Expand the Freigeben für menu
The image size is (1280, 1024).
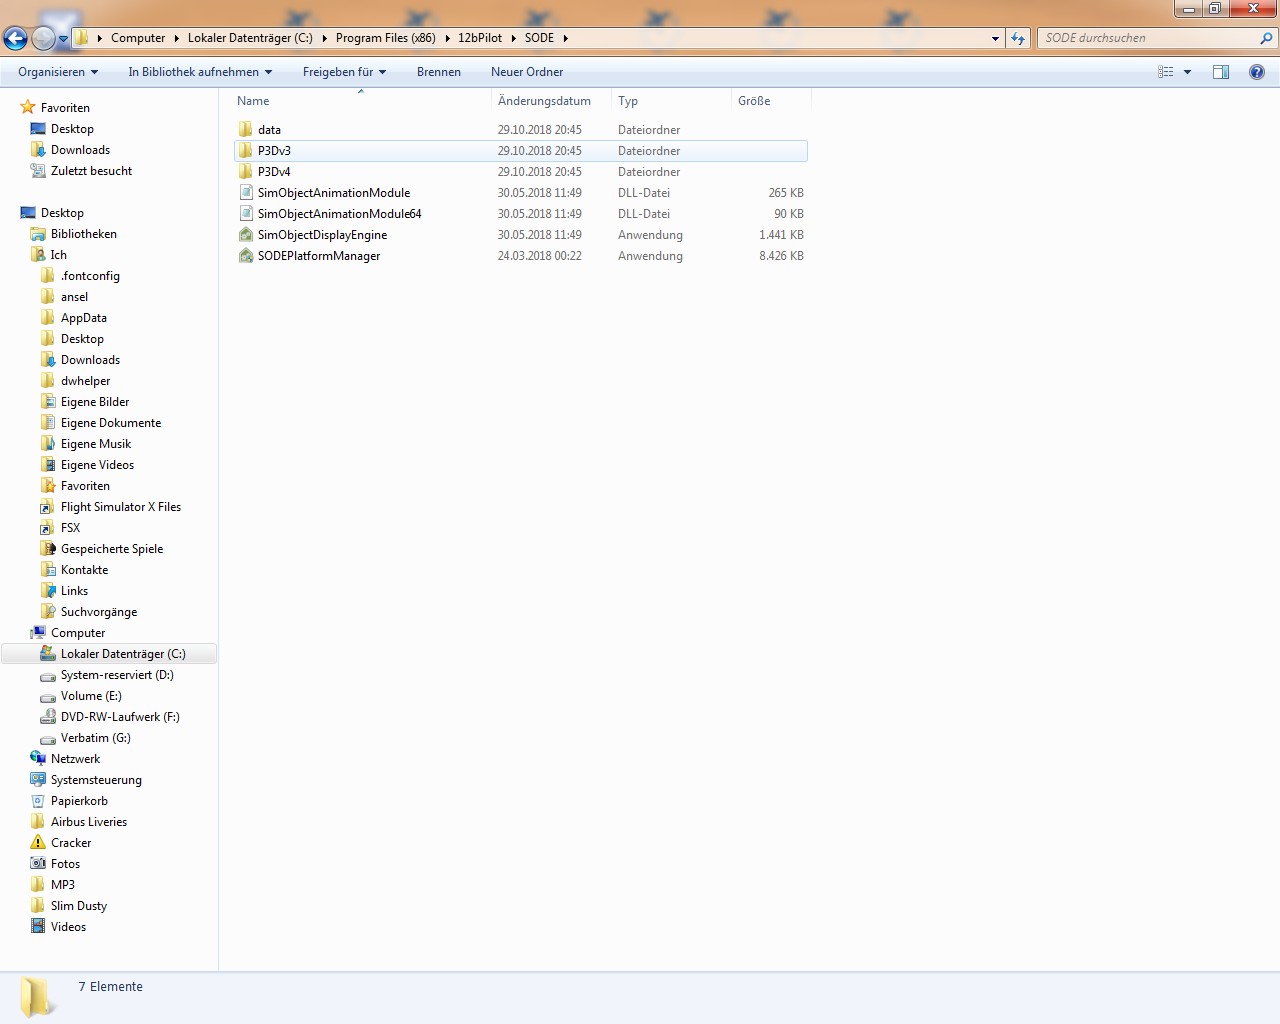tap(344, 72)
